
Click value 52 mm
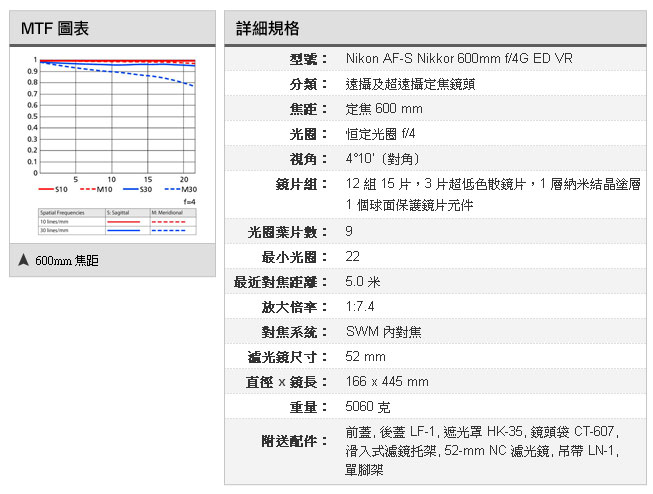point(365,357)
